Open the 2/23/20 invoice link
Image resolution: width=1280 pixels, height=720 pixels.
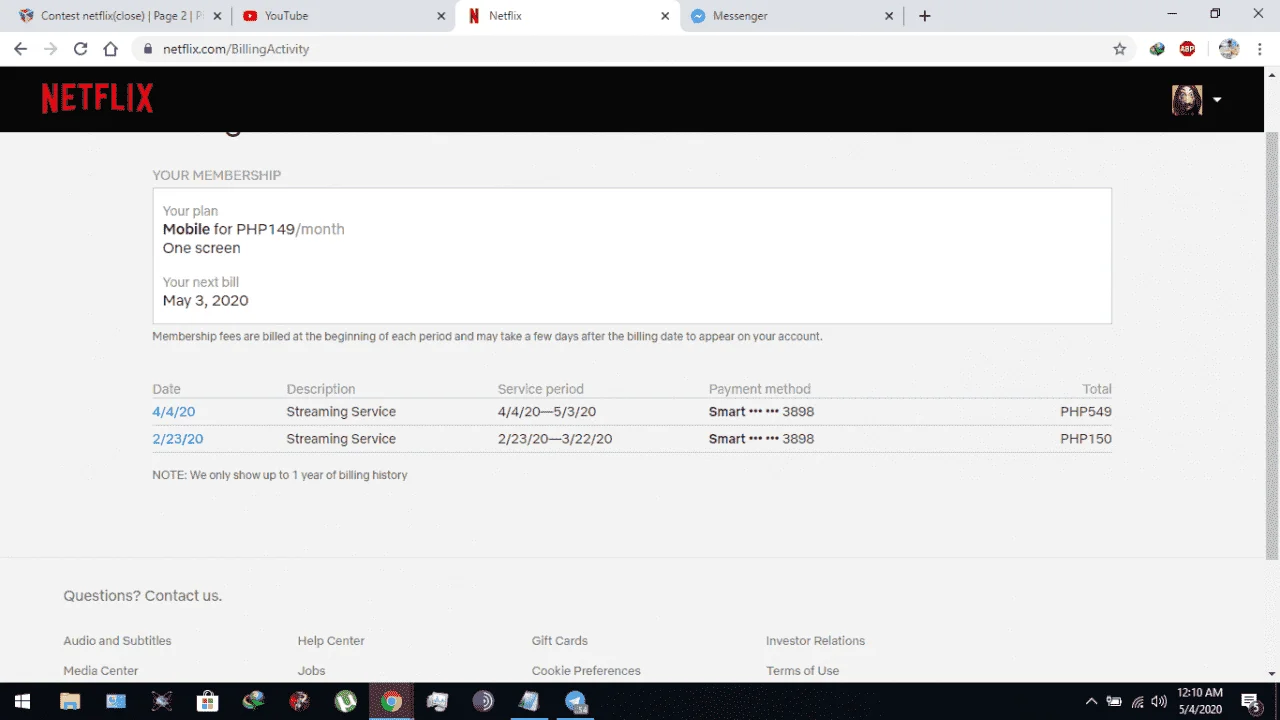pos(178,439)
